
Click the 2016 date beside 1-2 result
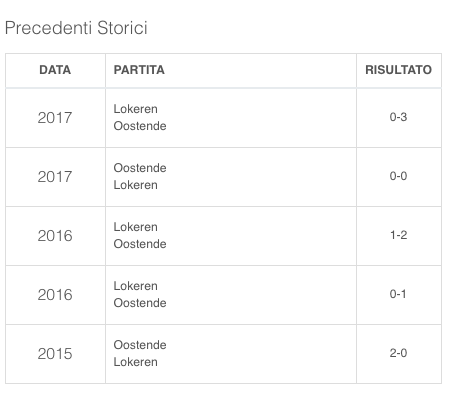(55, 236)
